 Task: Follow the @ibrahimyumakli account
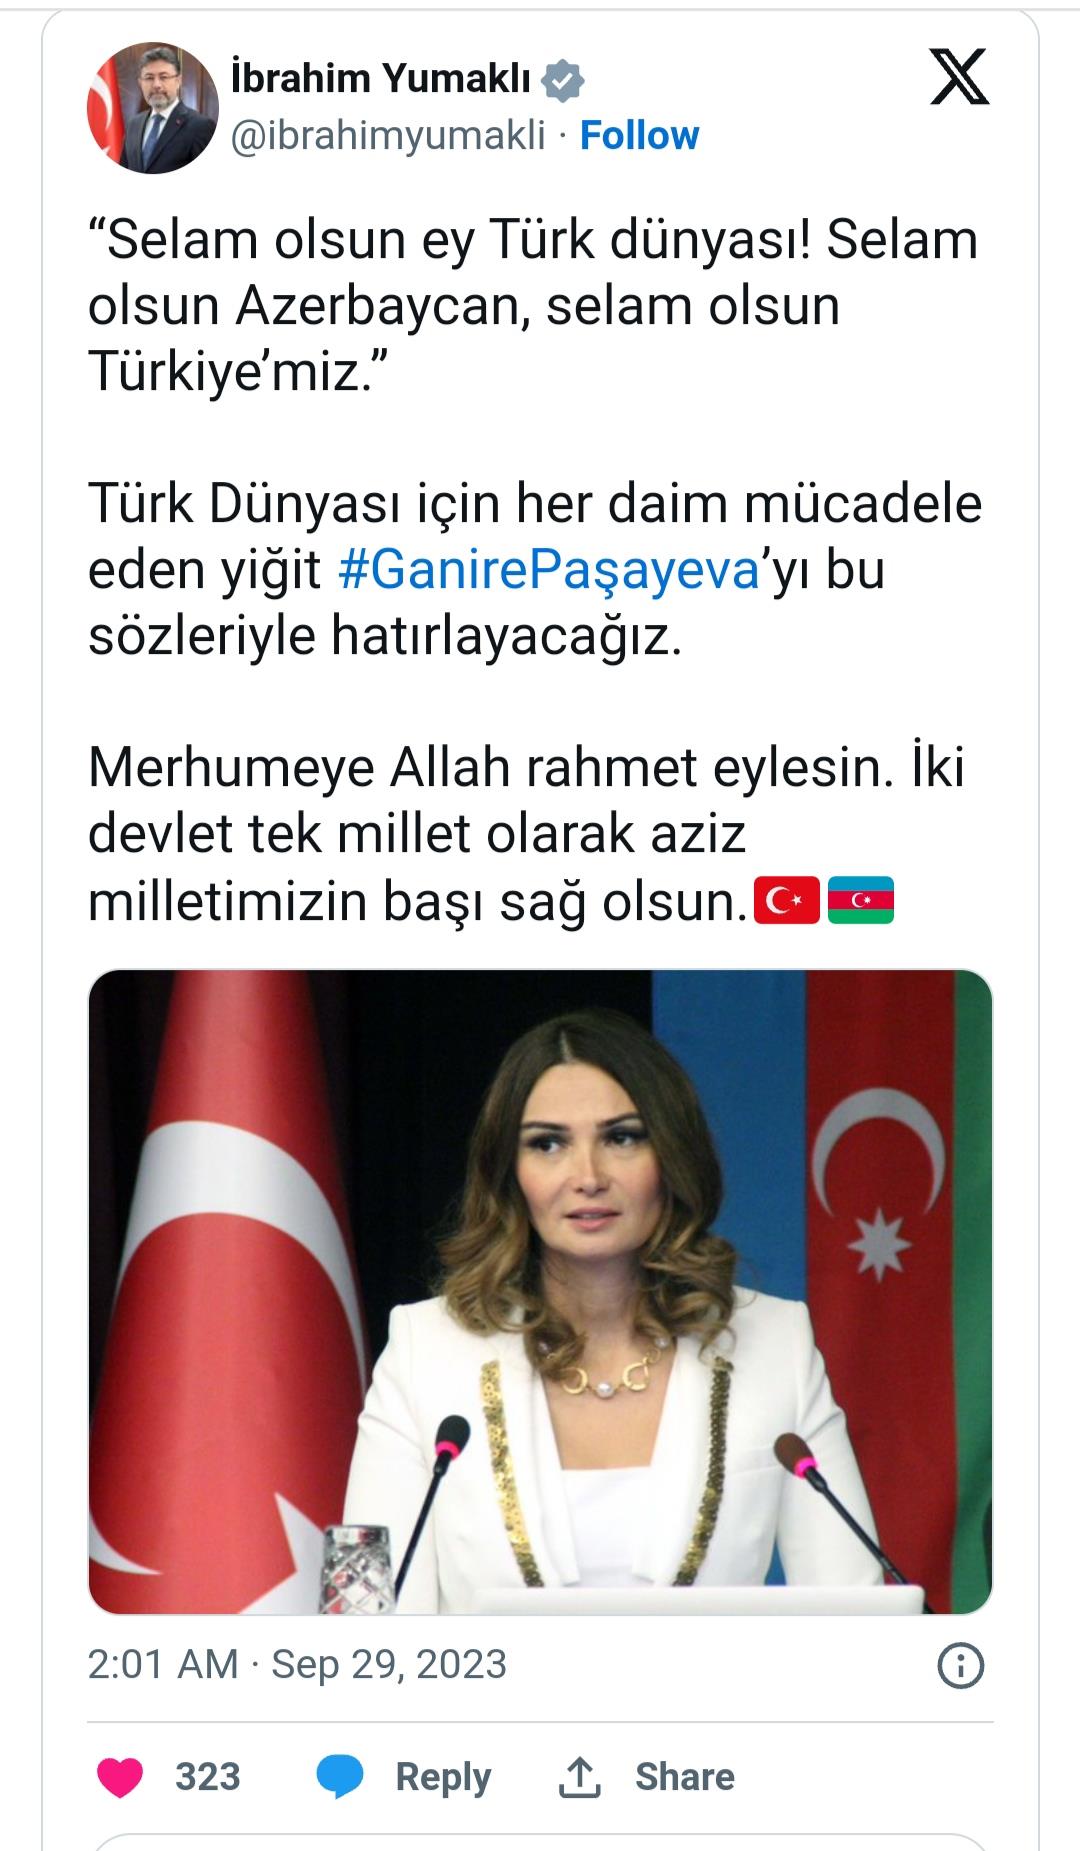pyautogui.click(x=639, y=136)
